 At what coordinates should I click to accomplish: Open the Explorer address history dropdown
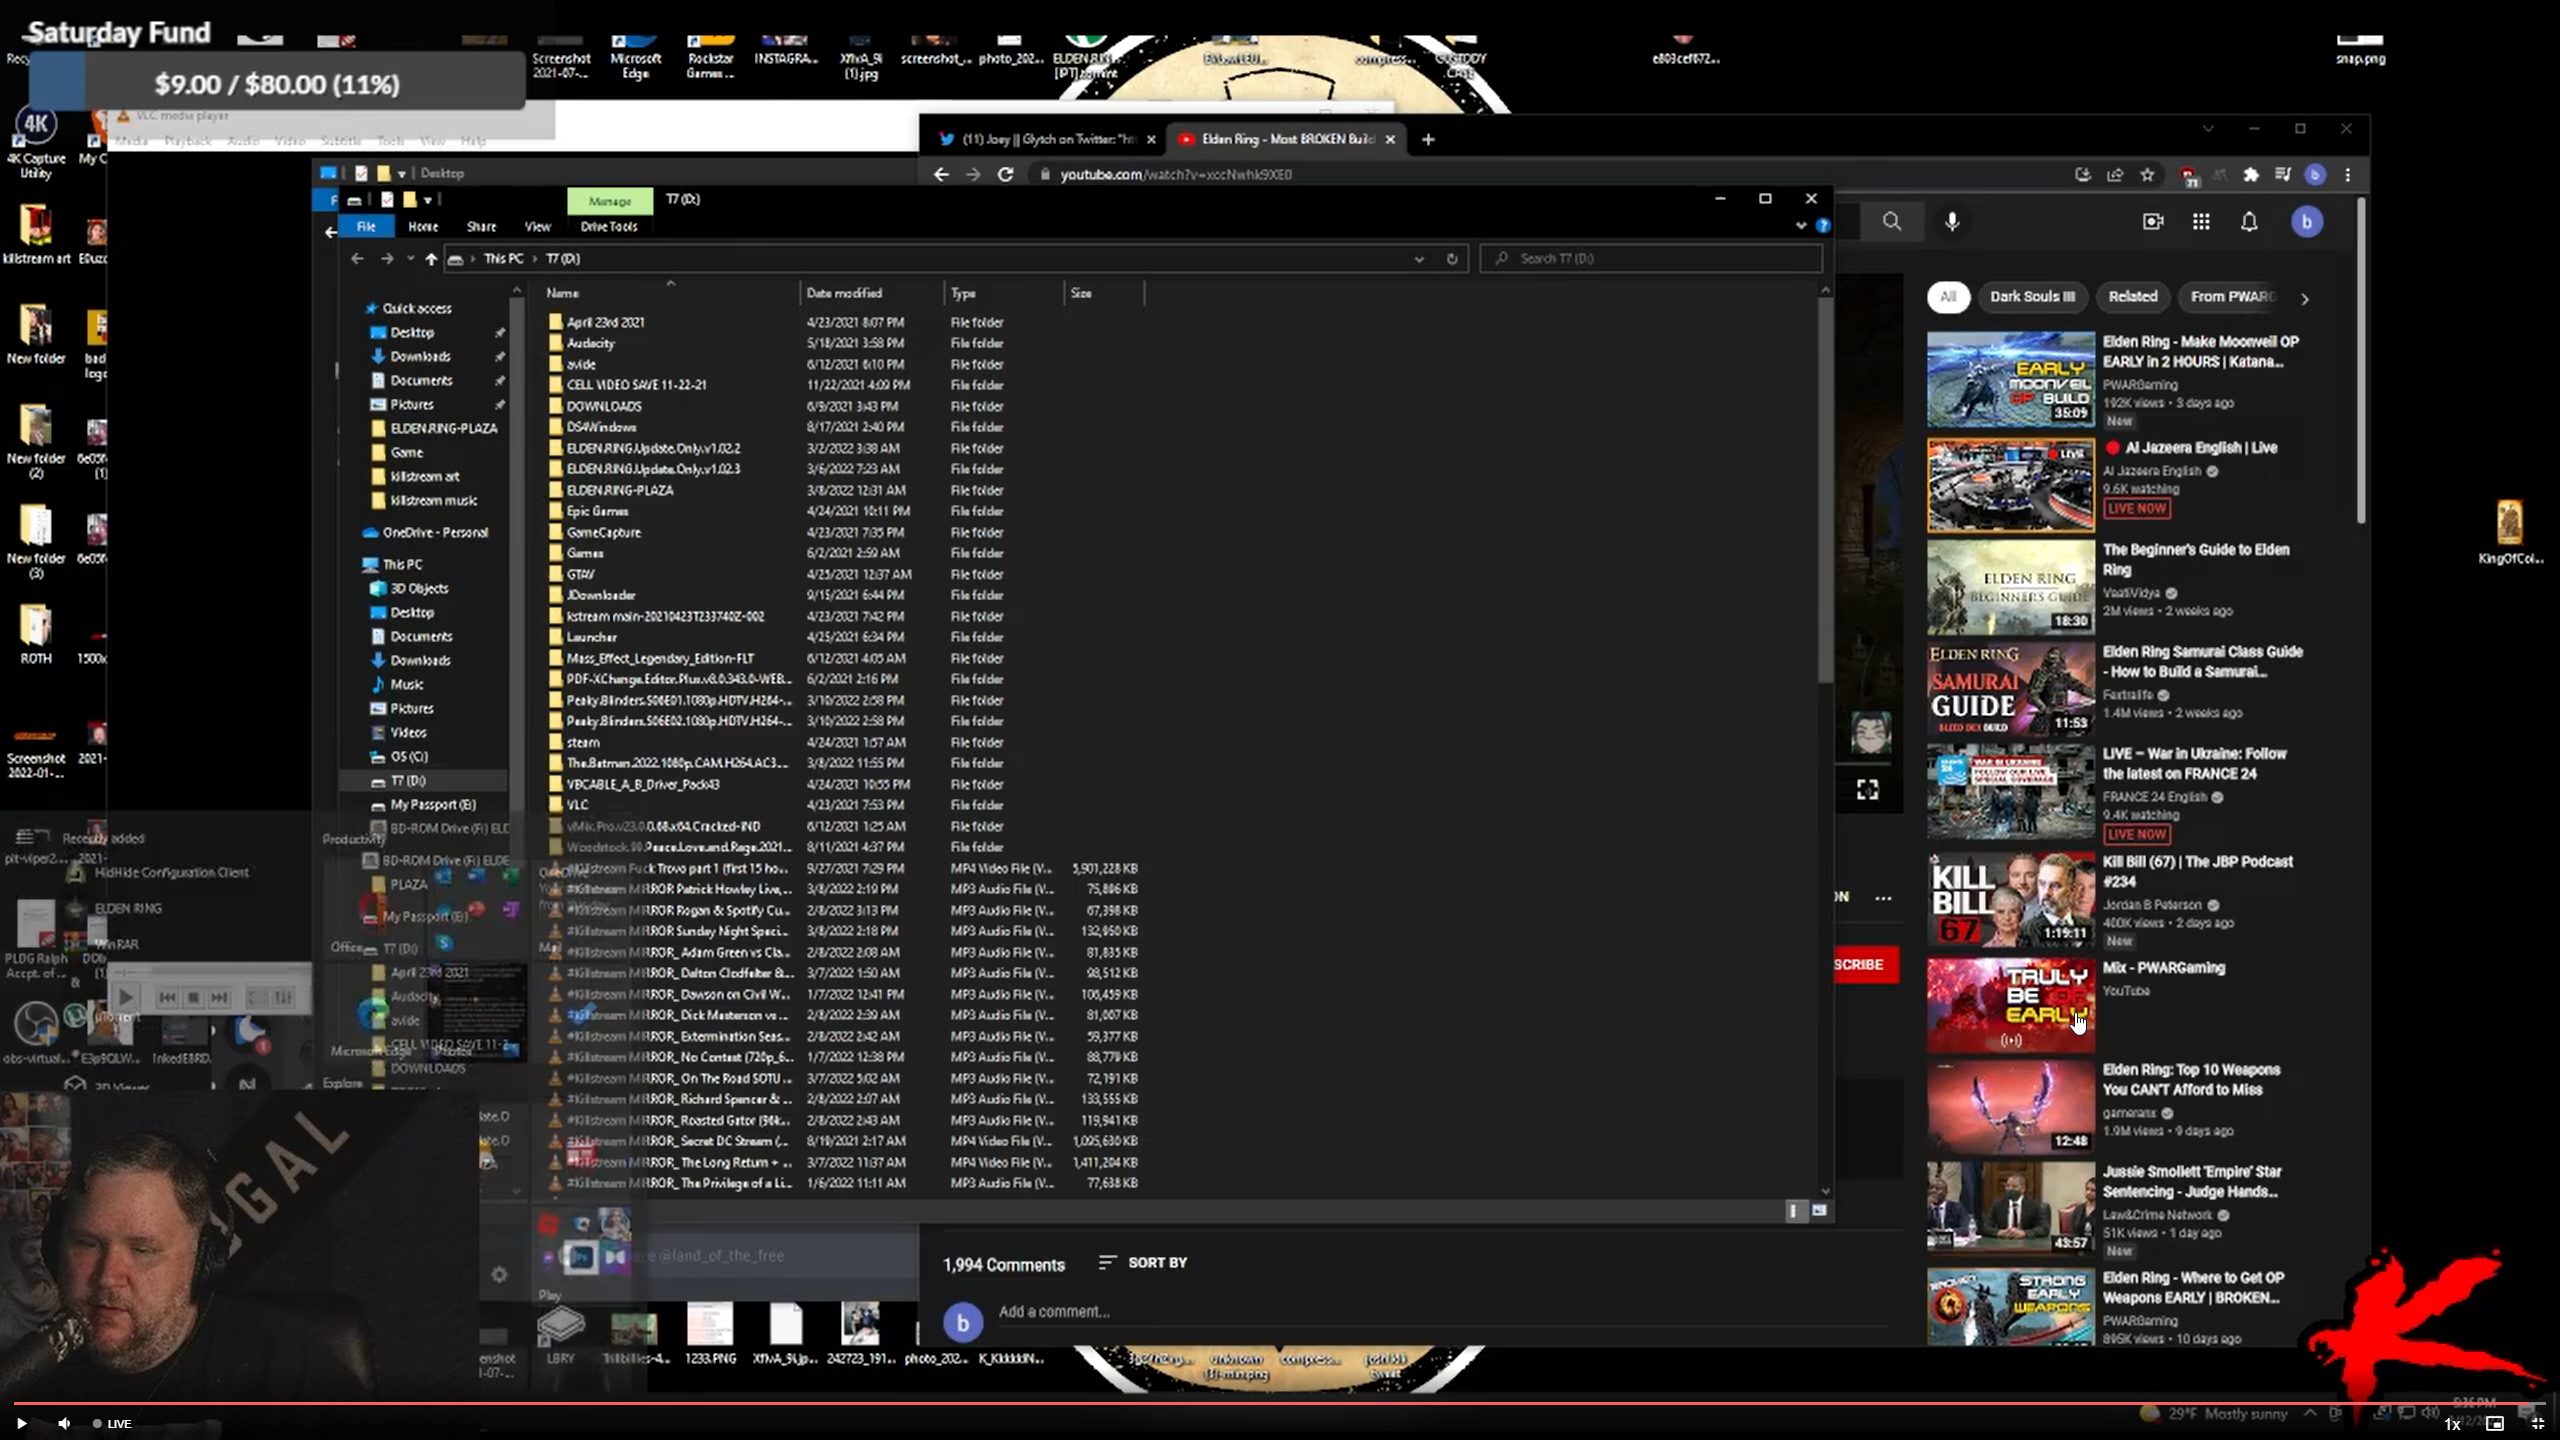[1418, 258]
